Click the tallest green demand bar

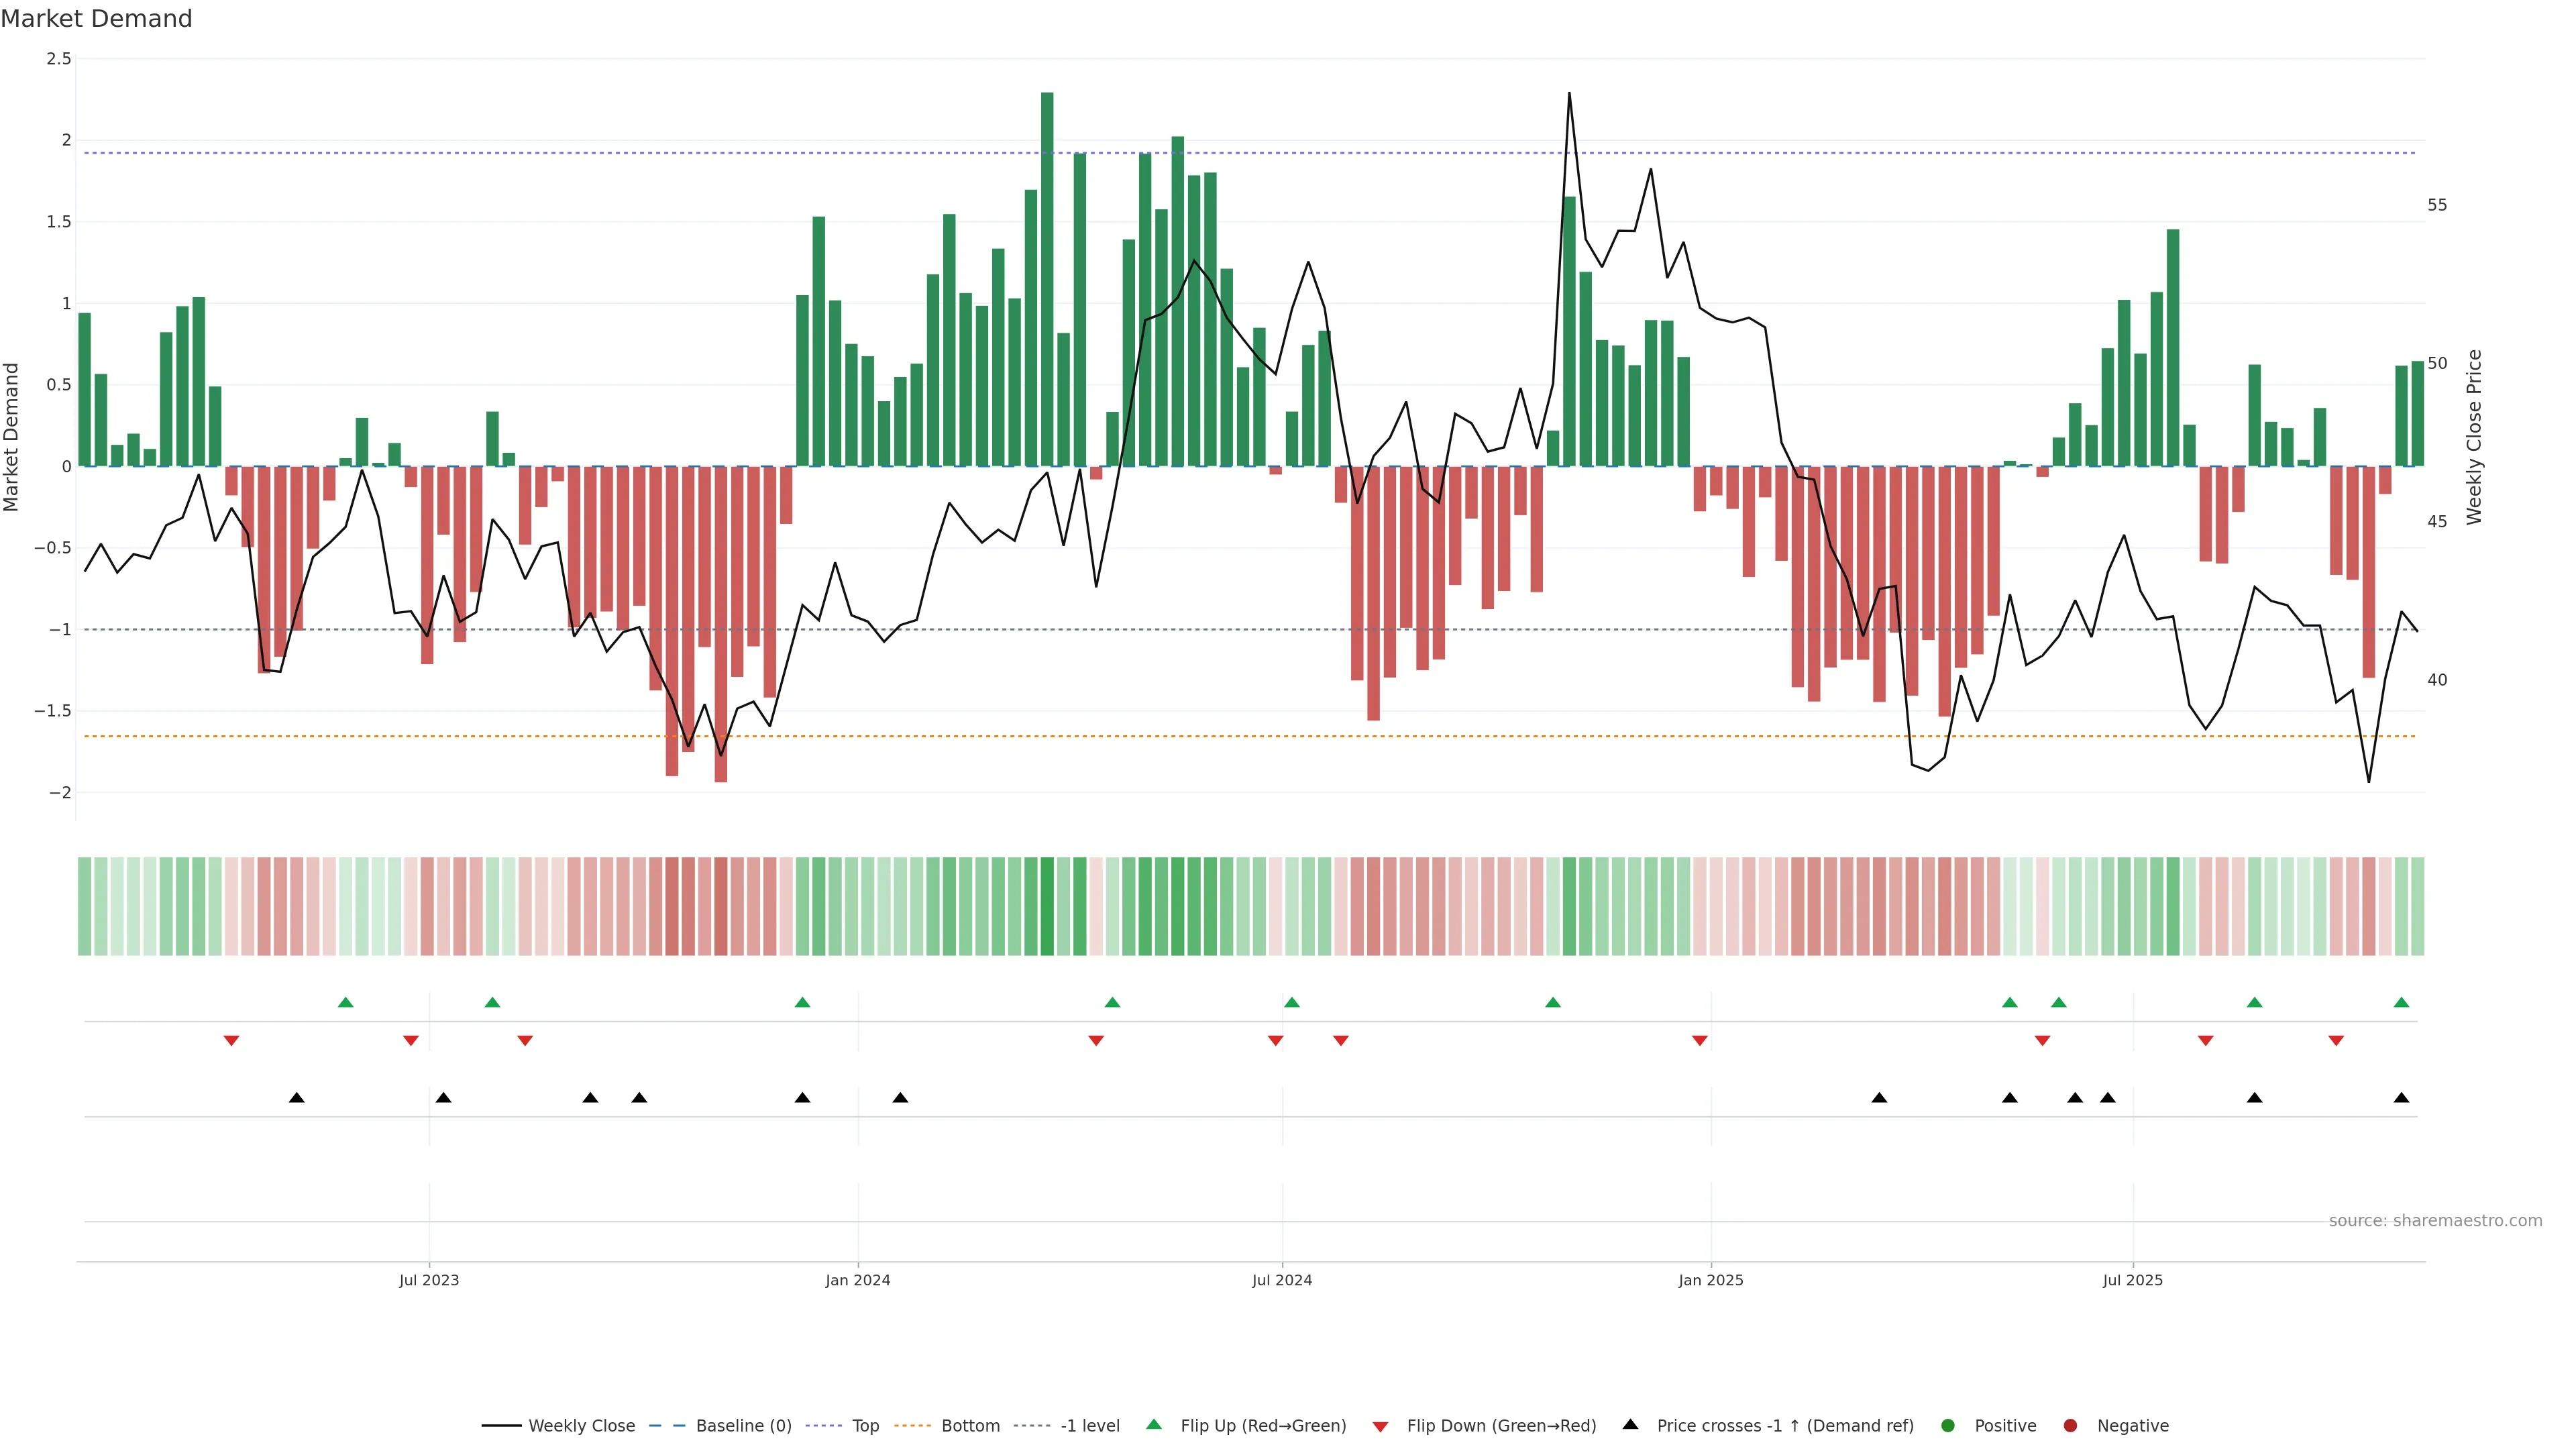point(1047,280)
